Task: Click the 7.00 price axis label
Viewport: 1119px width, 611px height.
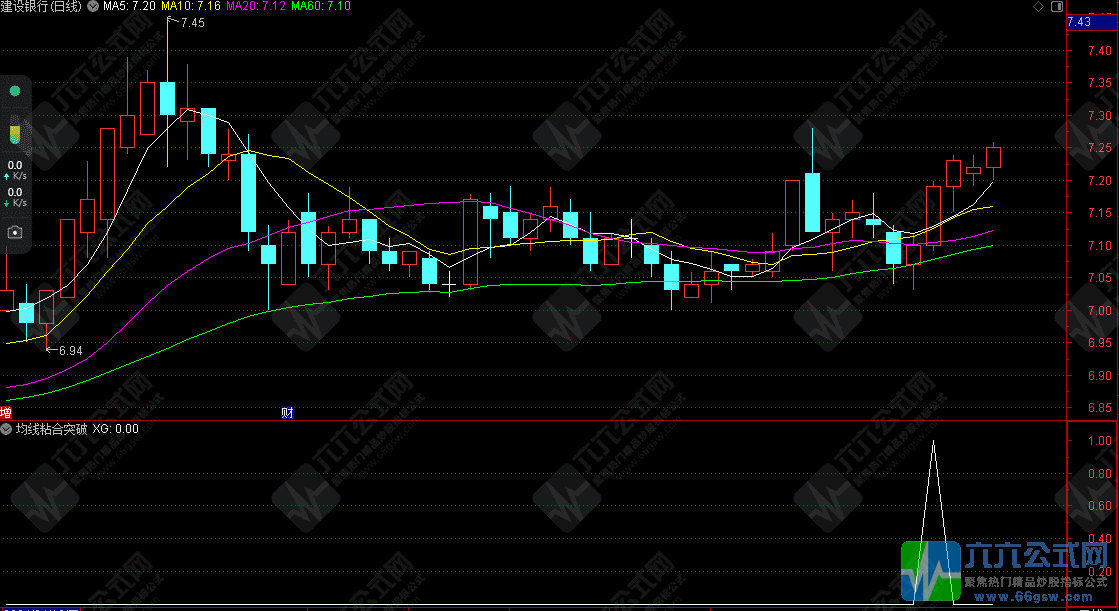Action: tap(1100, 310)
